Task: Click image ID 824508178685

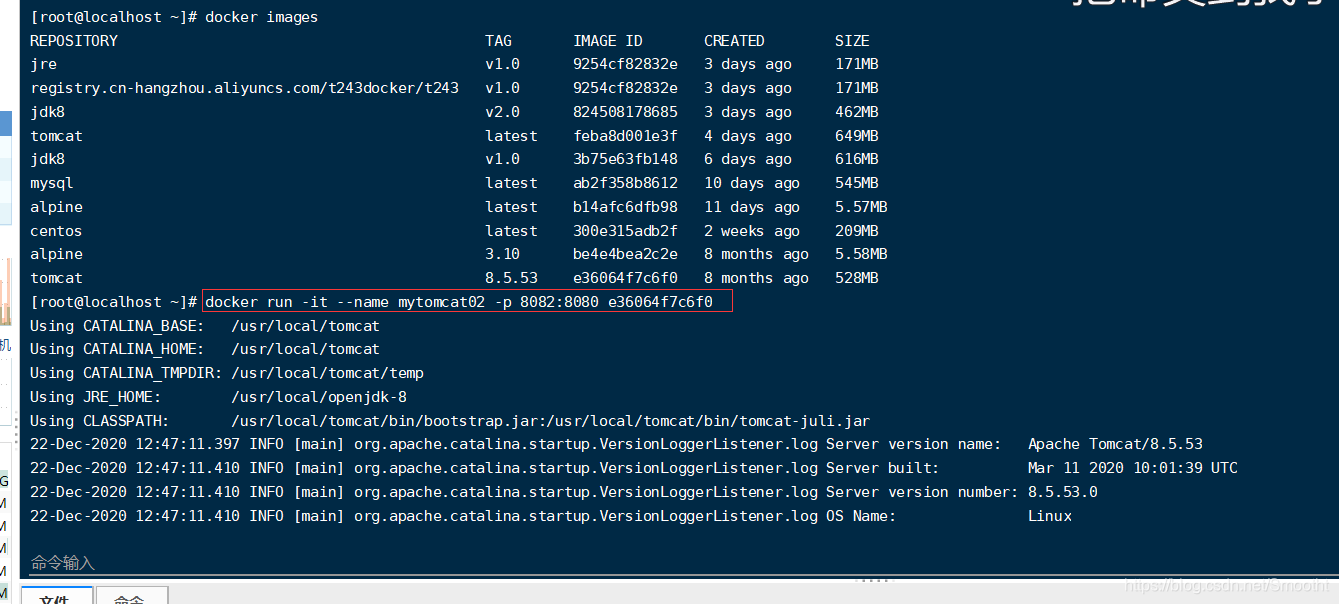Action: [x=625, y=112]
